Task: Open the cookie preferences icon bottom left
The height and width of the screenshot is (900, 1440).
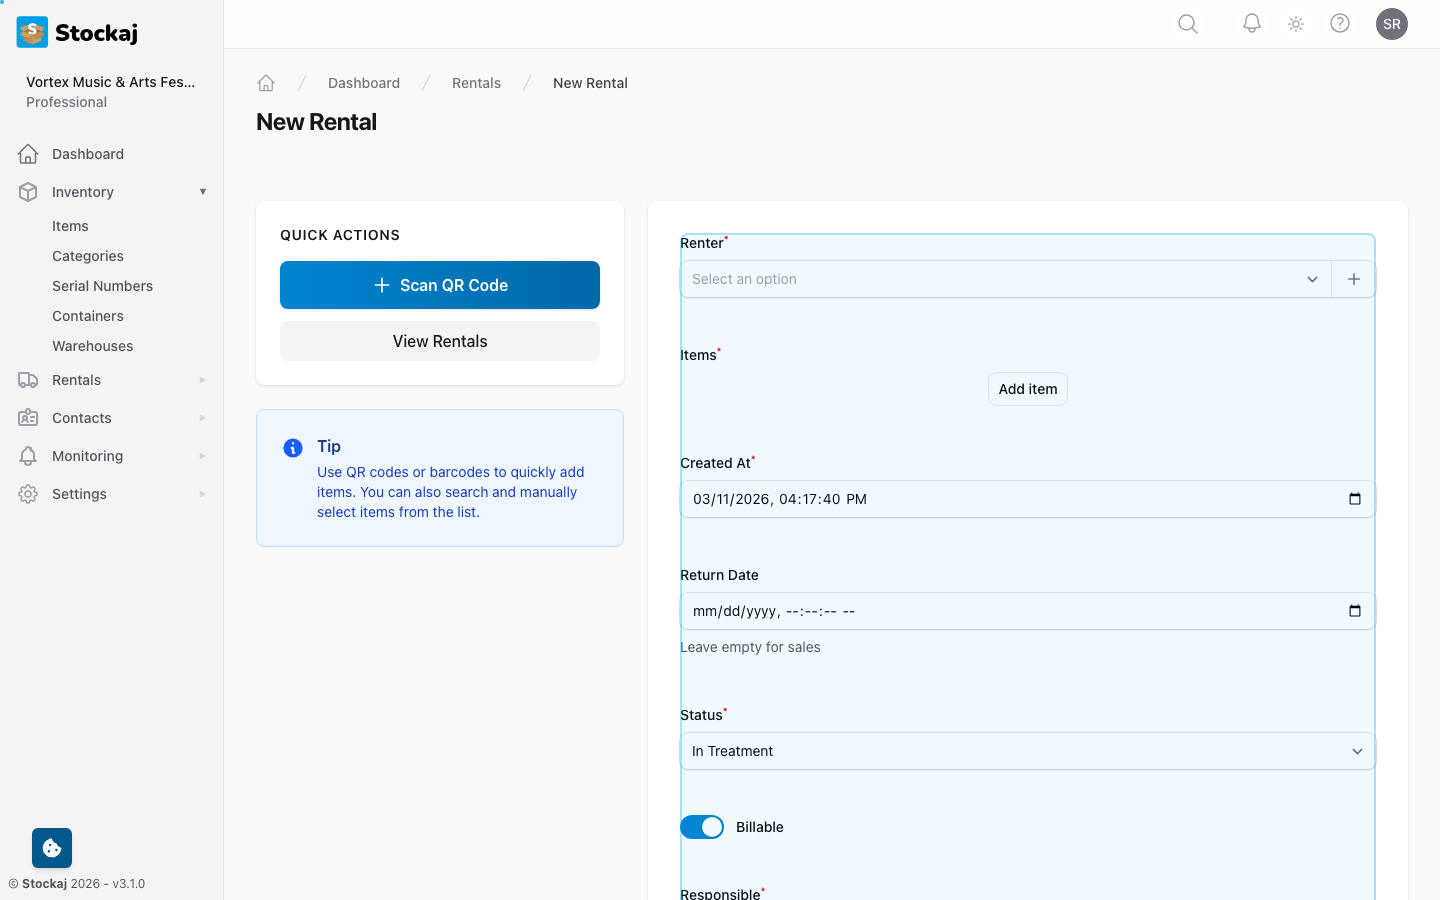Action: [51, 847]
